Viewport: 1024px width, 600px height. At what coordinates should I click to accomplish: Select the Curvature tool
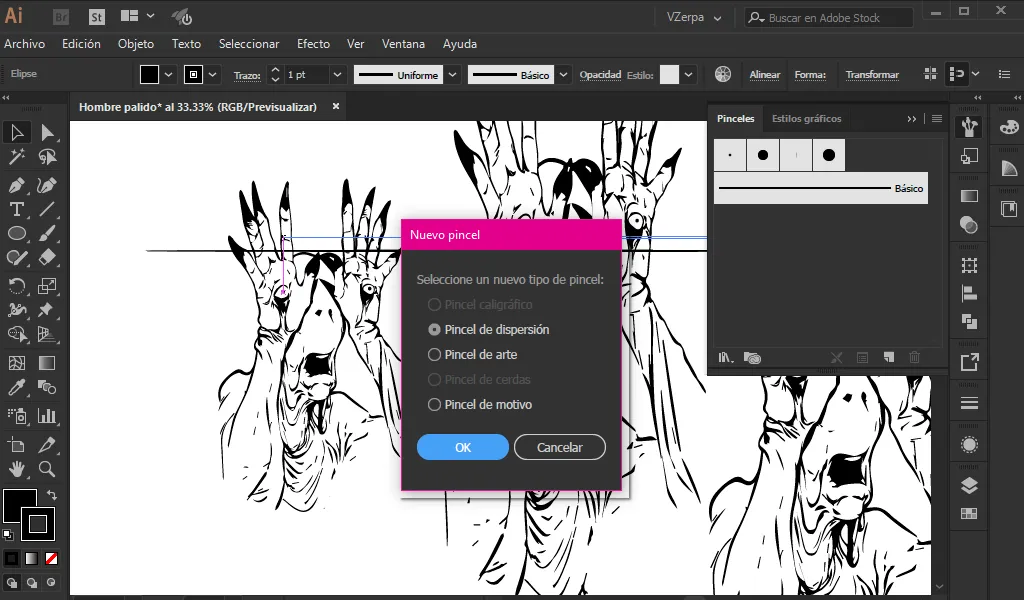click(47, 185)
